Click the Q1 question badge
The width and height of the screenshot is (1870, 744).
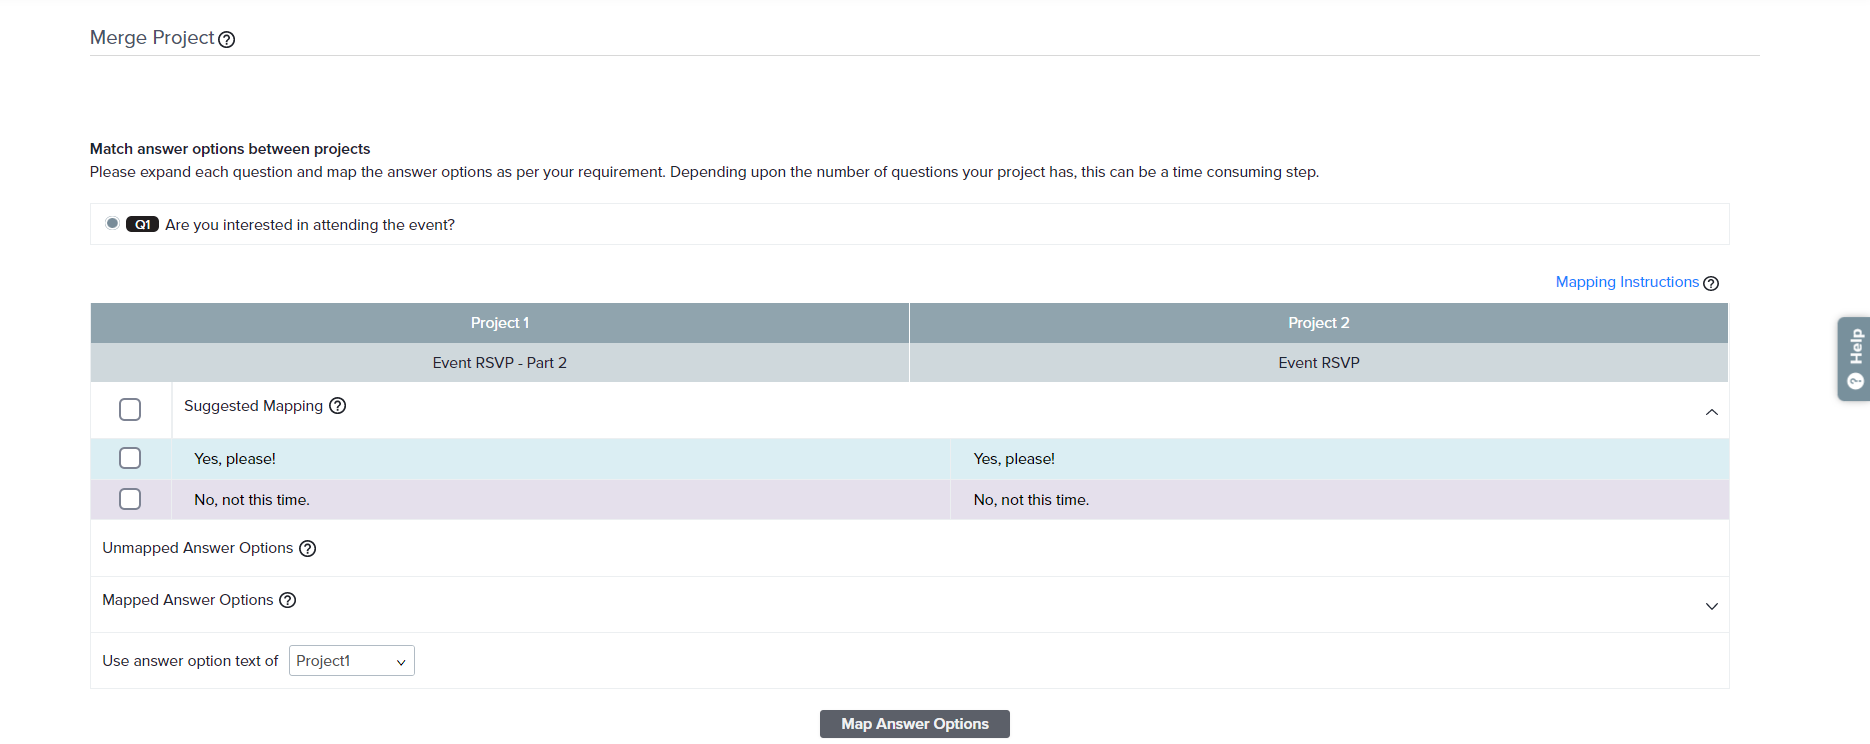pyautogui.click(x=142, y=225)
